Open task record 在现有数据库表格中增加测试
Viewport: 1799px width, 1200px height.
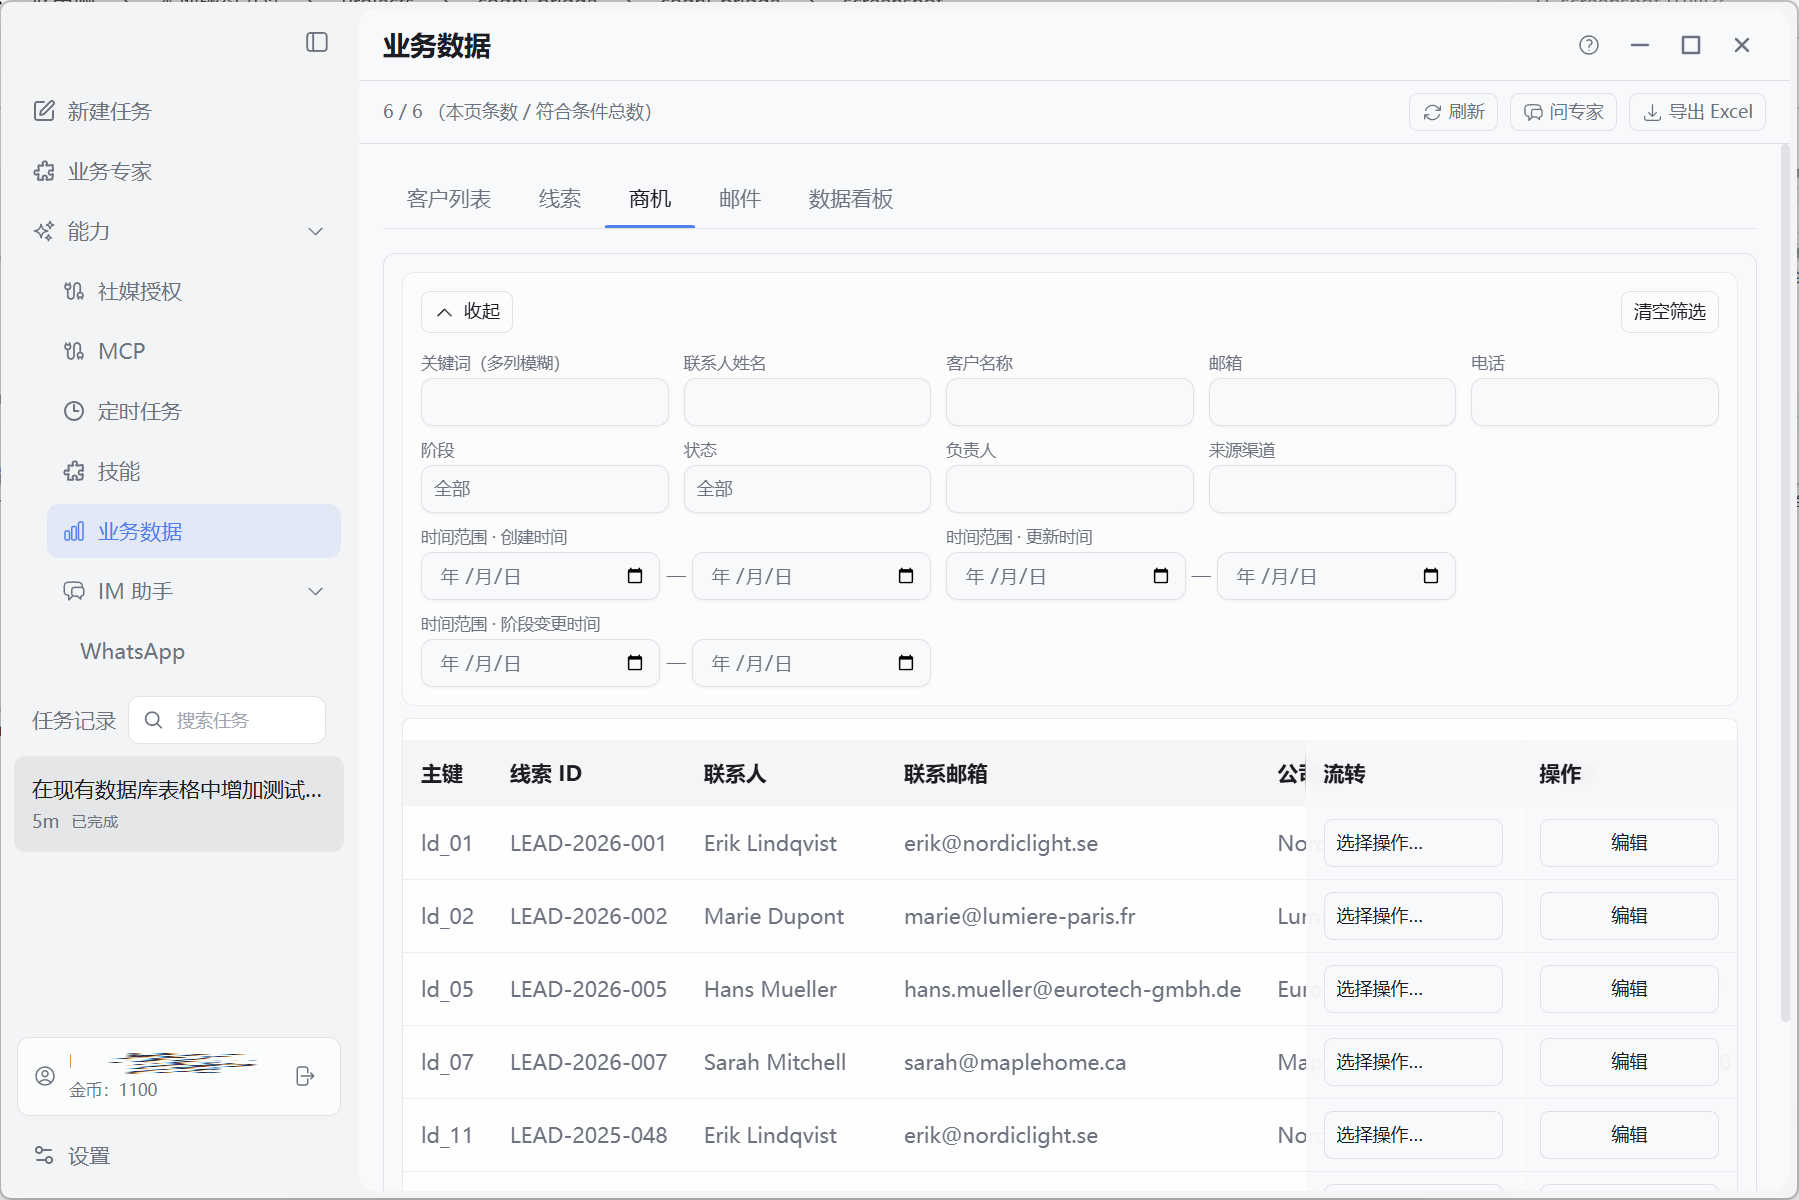coord(179,804)
